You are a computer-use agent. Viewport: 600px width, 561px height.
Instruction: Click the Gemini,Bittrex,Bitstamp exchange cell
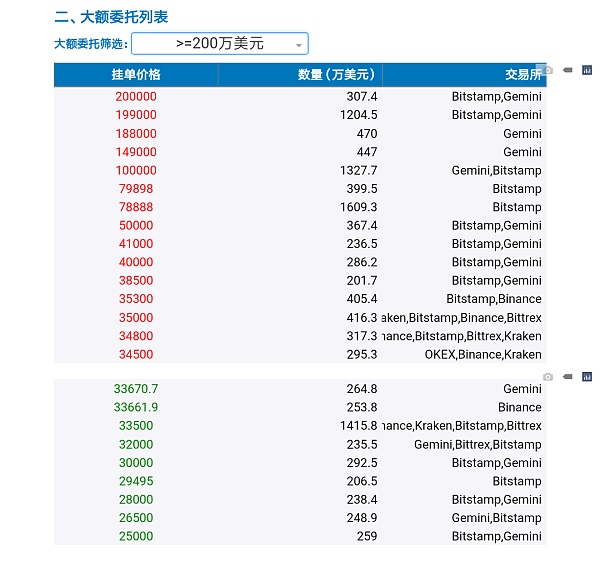478,445
